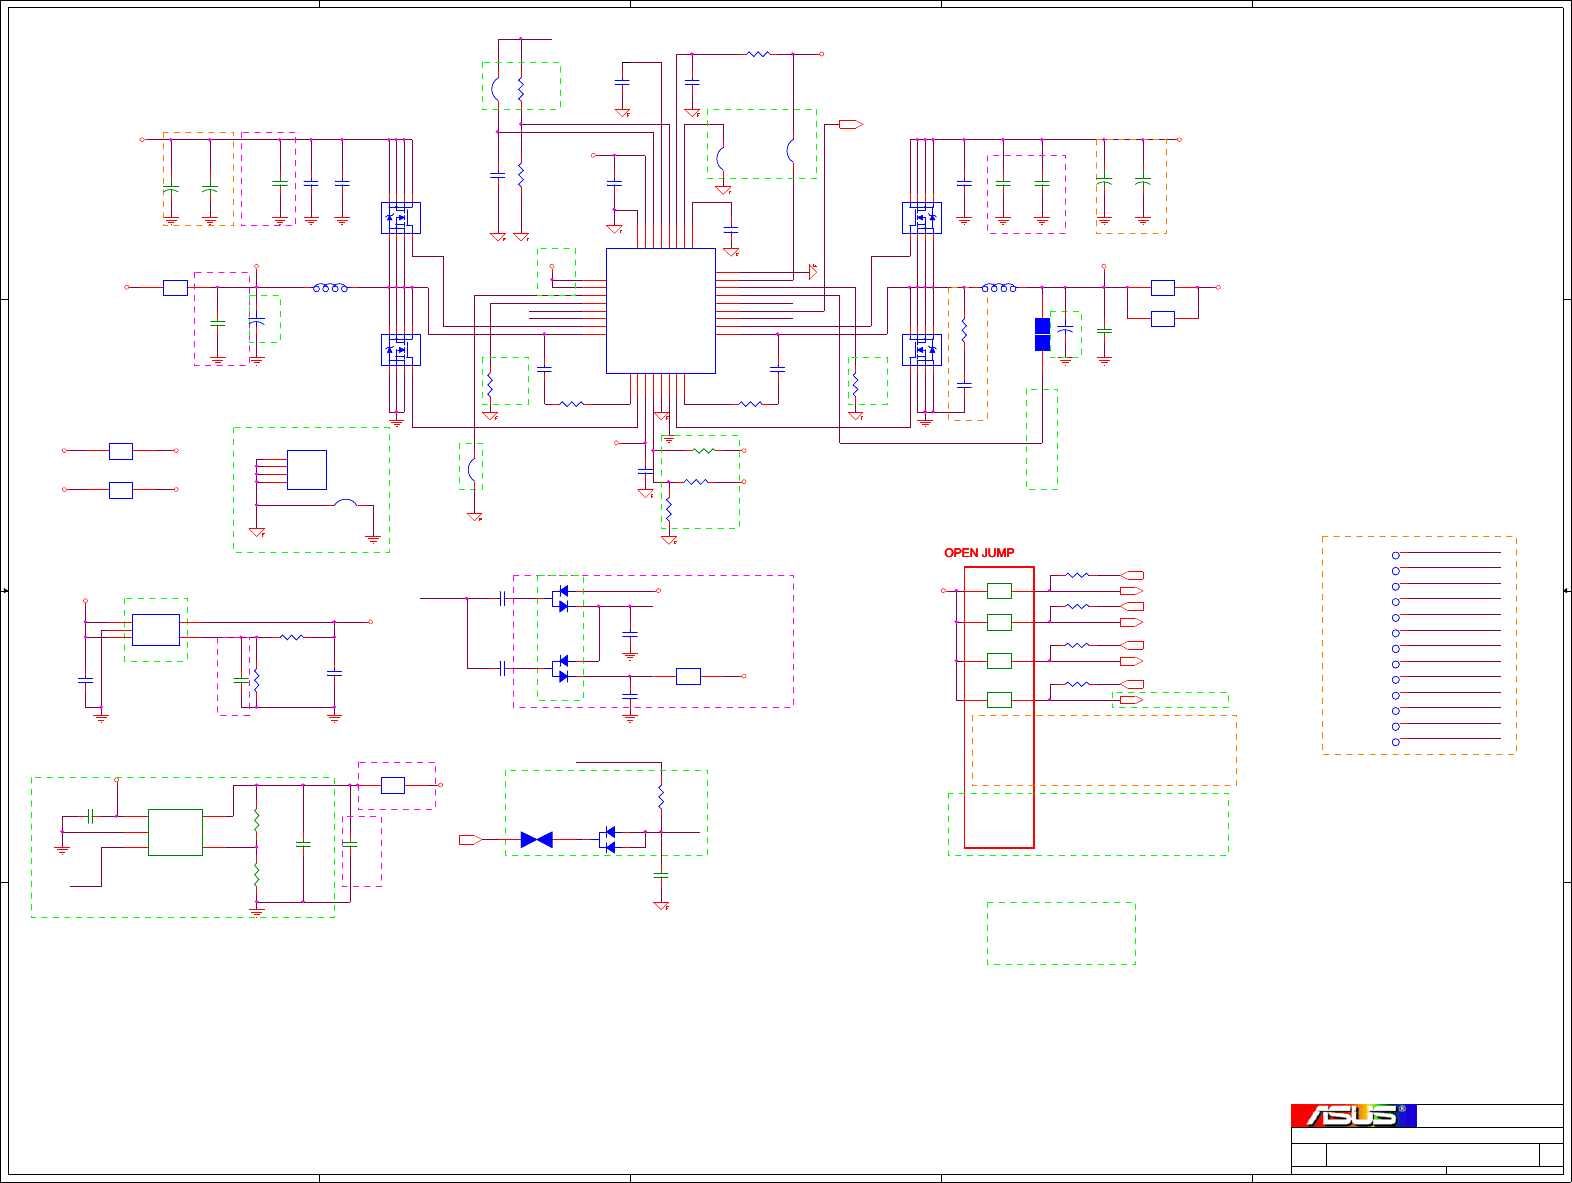Viewport: 1572px width, 1183px height.
Task: Click the red input port feeding the bowtie diode
Action: pos(471,840)
